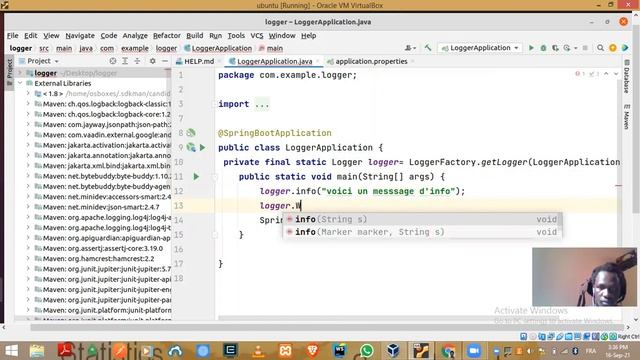Collapse the main method fold marker on line 11
Screen dimensions: 640x360
(x=214, y=177)
